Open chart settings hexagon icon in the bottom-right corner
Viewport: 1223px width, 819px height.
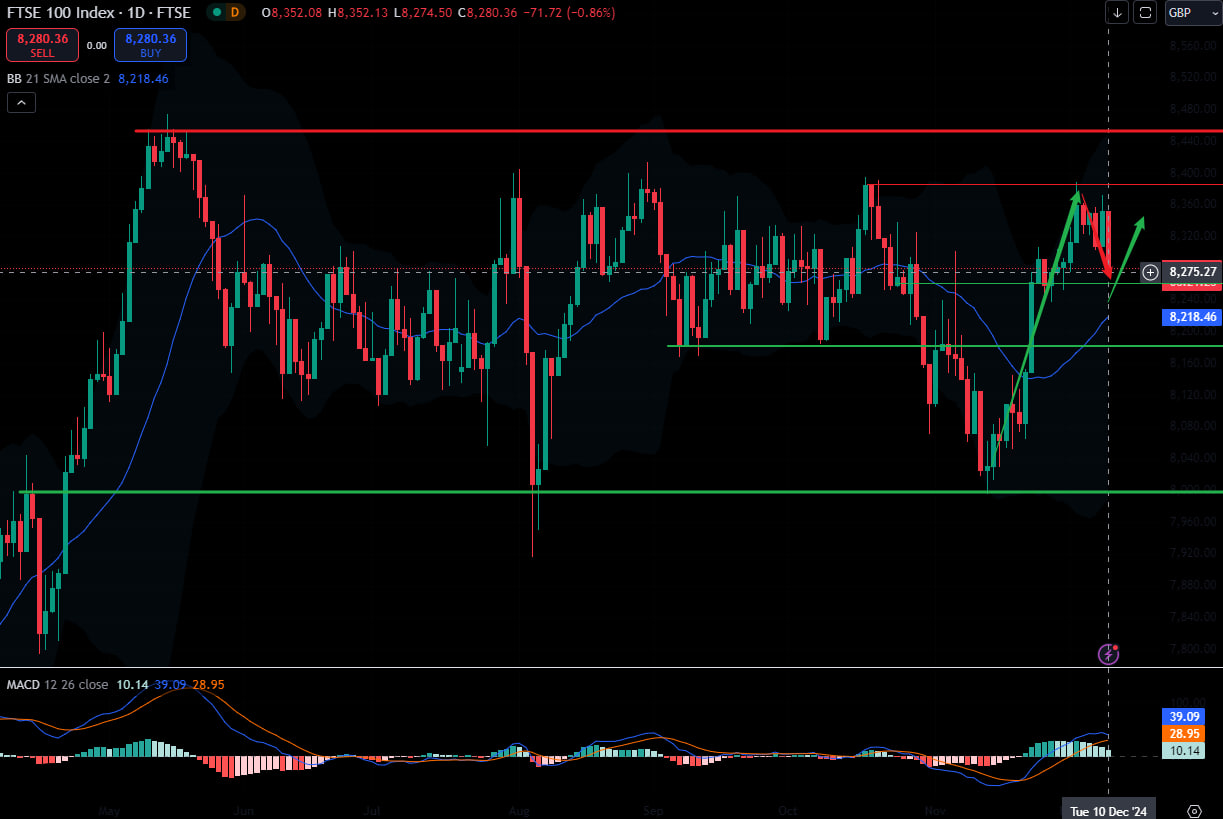point(1194,809)
